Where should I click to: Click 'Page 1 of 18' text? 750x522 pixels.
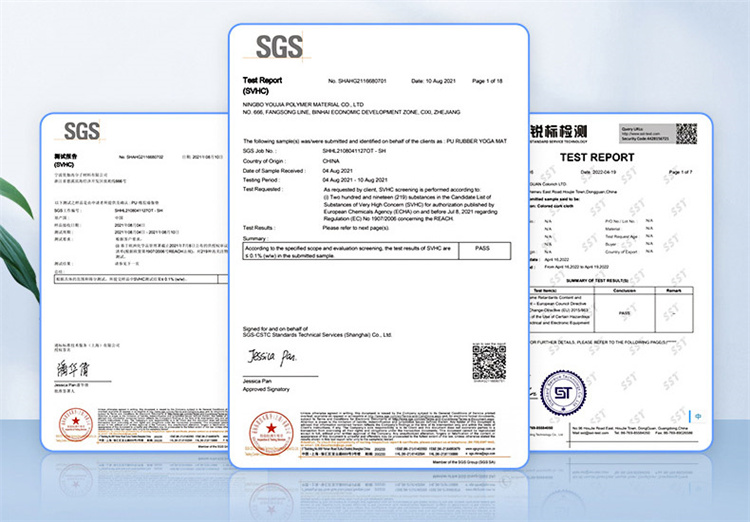pos(487,81)
